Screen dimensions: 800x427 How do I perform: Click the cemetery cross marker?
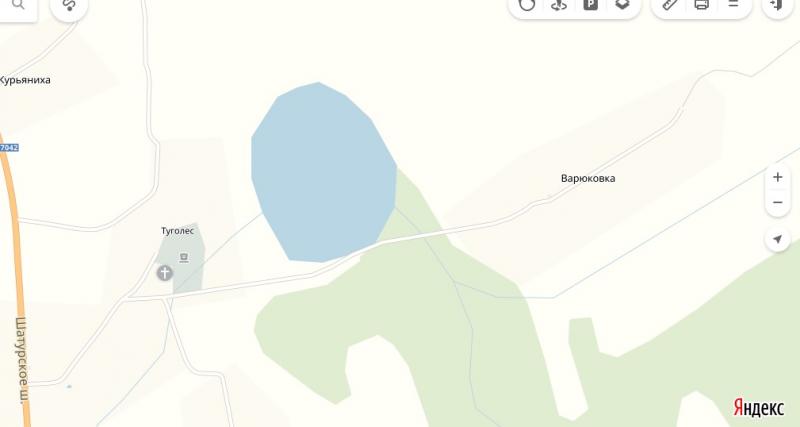click(164, 273)
